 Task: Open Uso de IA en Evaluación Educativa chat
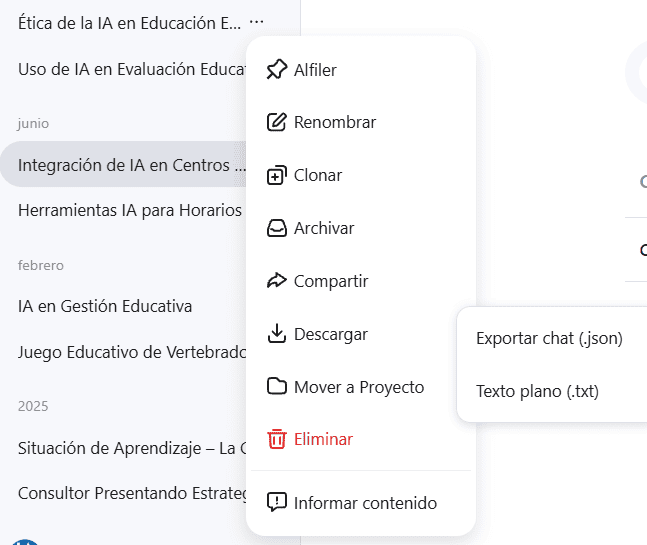click(x=124, y=69)
